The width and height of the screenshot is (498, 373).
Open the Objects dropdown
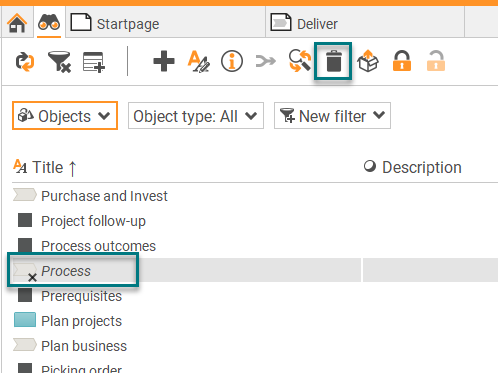[65, 116]
